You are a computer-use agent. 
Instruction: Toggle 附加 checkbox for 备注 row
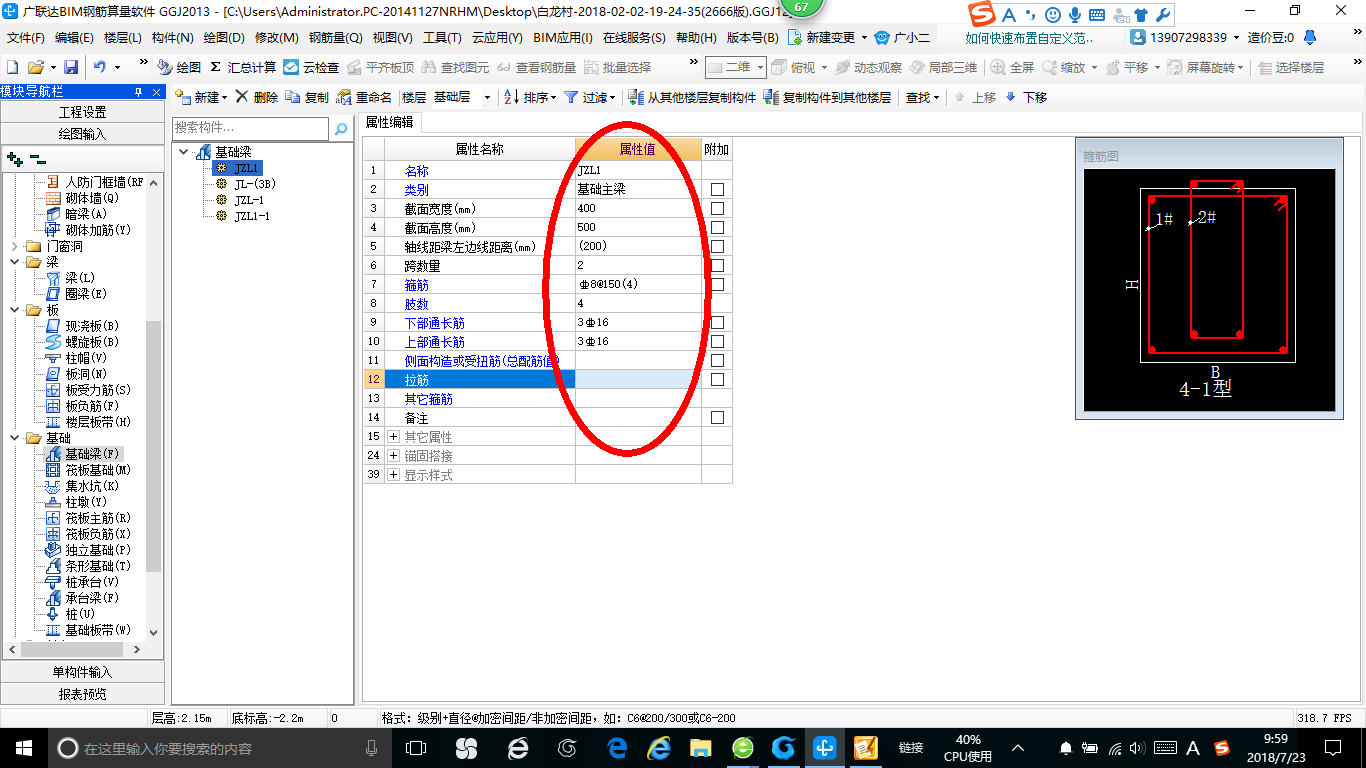pyautogui.click(x=717, y=417)
